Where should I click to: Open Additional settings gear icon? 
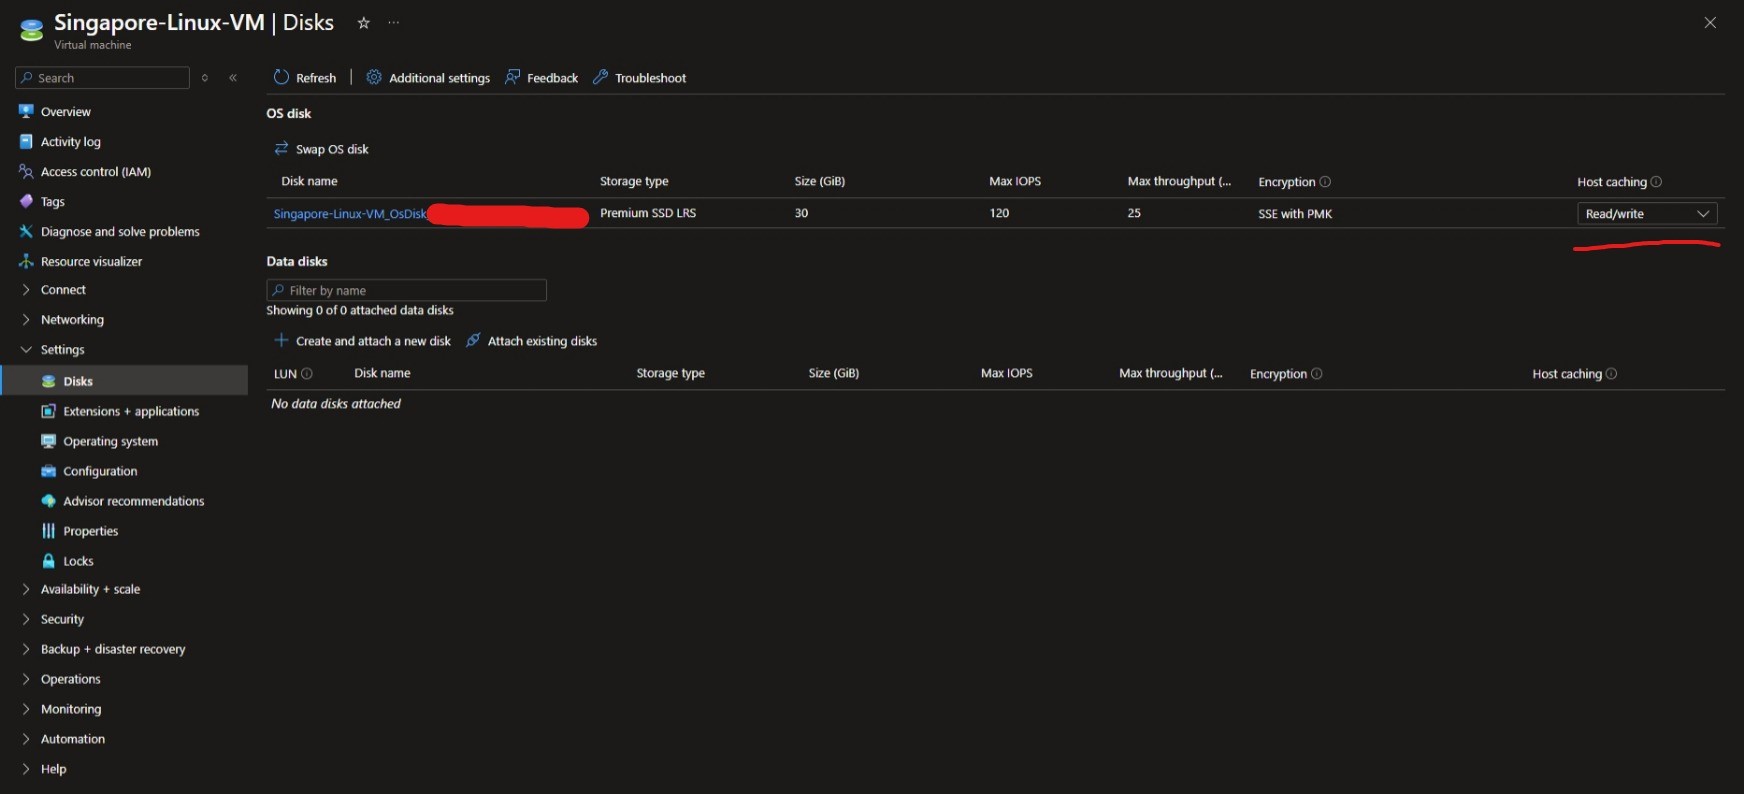tap(374, 77)
